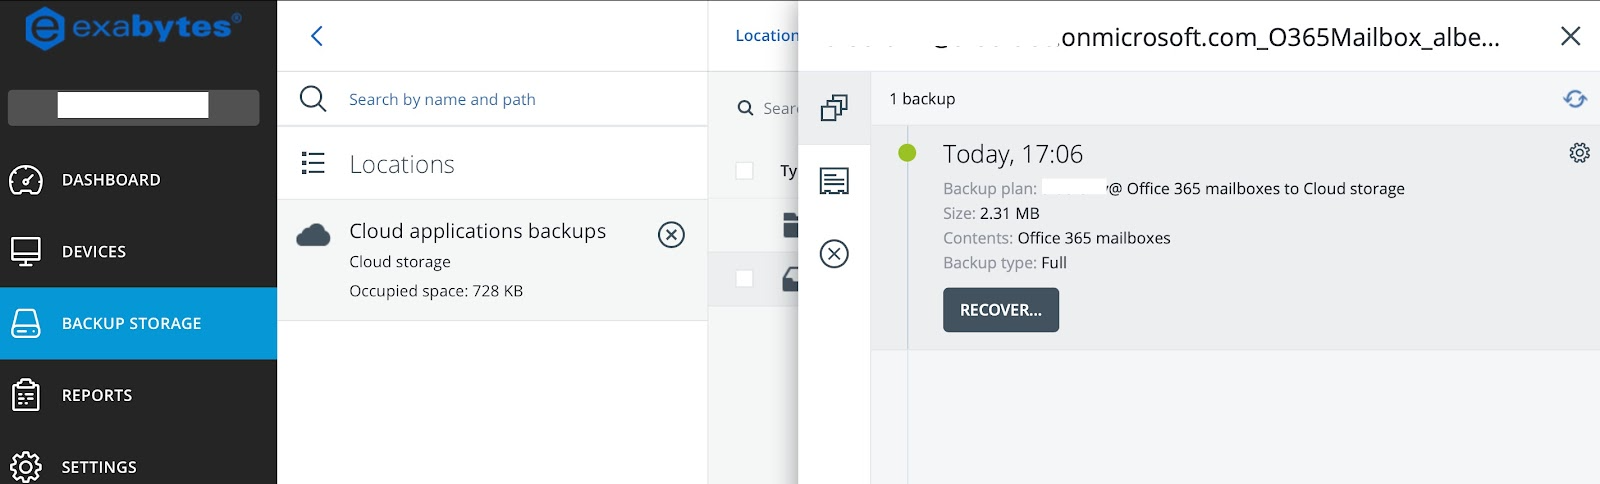The image size is (1600, 484).
Task: Open the Reports section
Action: pos(138,396)
